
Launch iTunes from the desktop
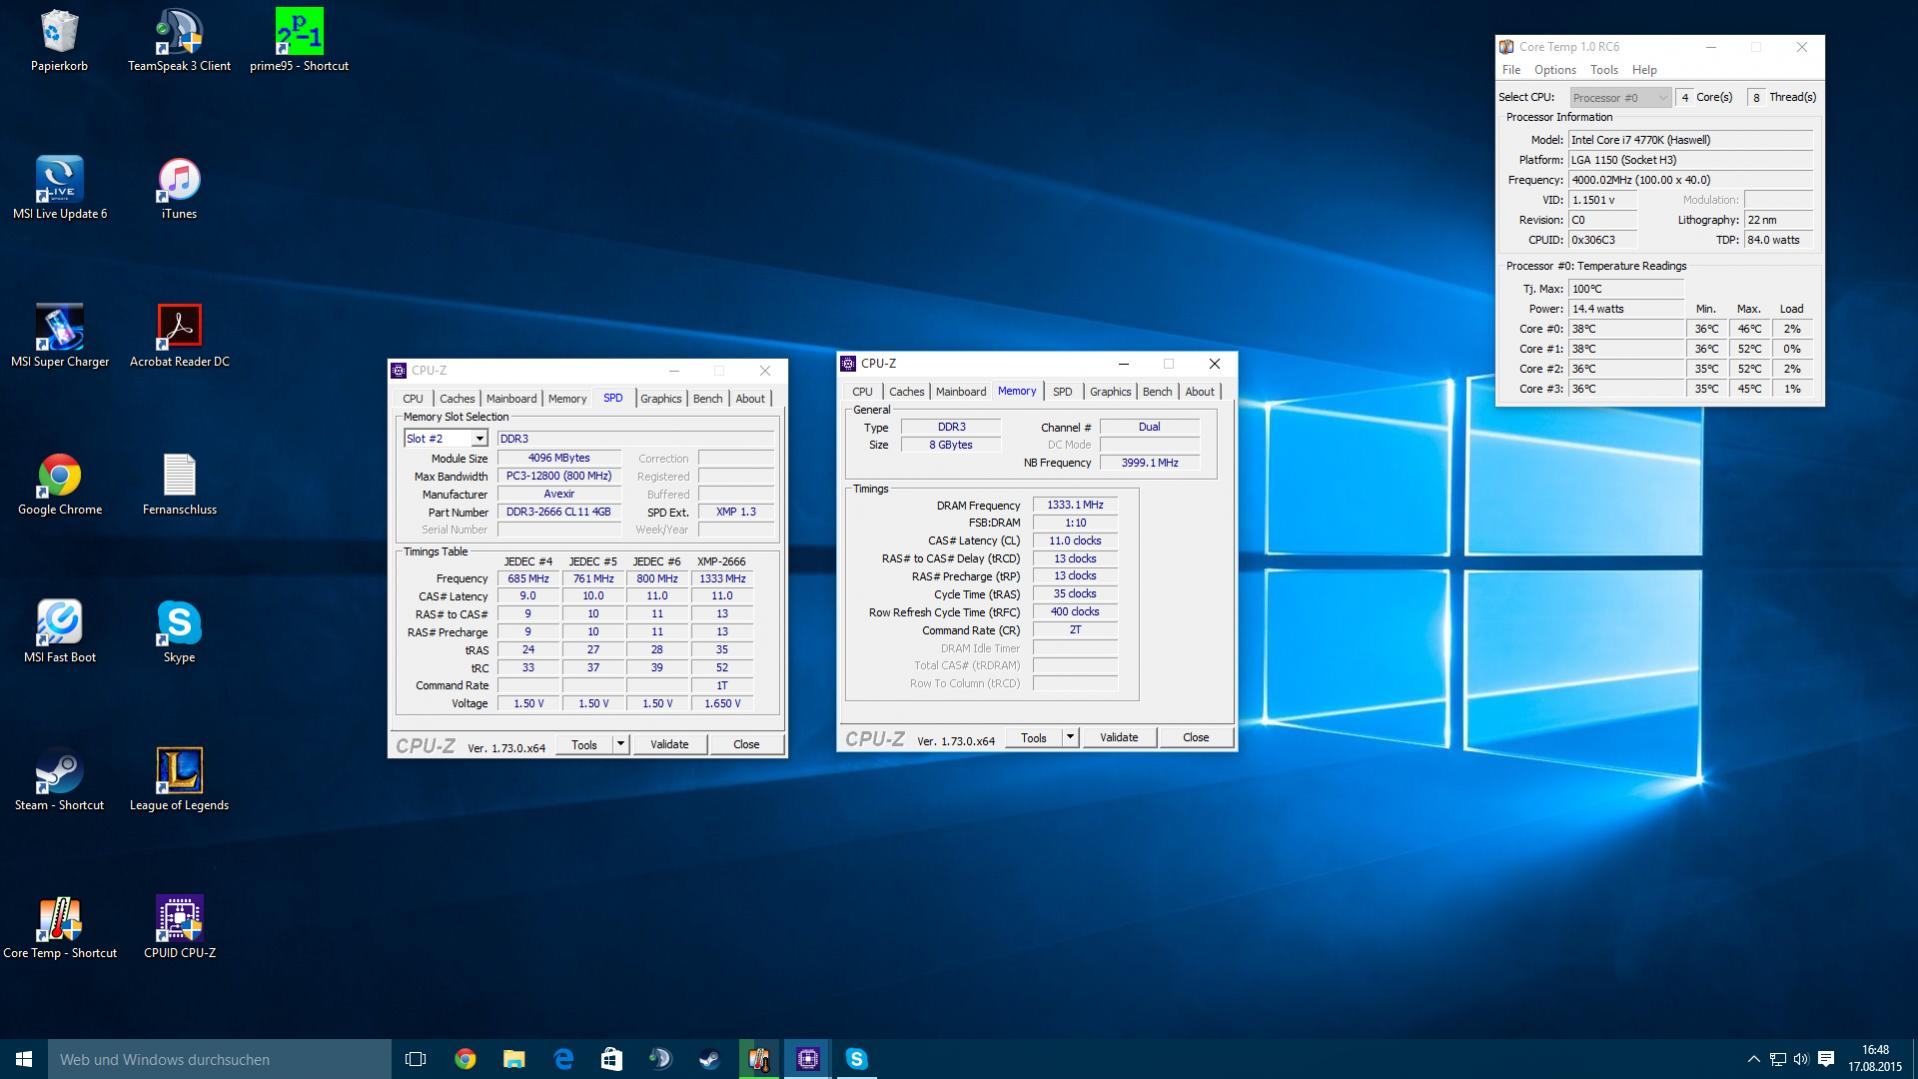179,188
